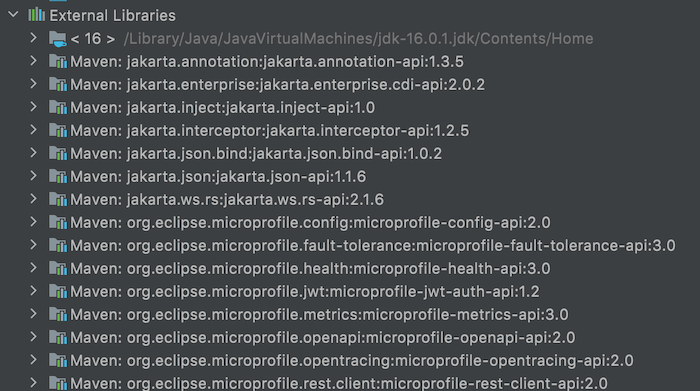Click the jakarta.json.bind-api library icon
Viewport: 700px width, 391px height.
point(58,154)
